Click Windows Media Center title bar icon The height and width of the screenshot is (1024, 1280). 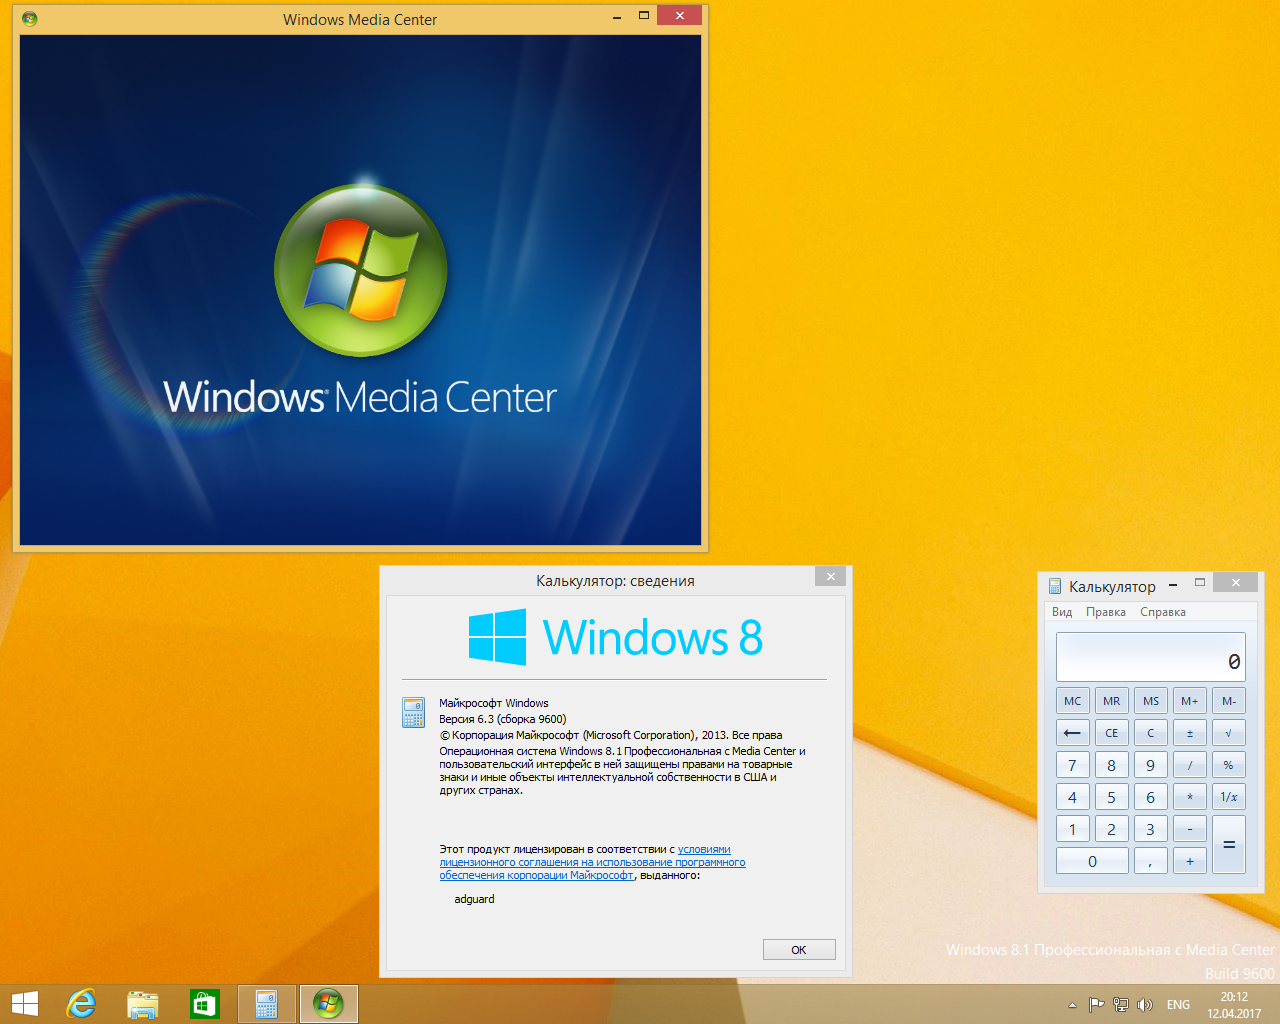[x=29, y=18]
